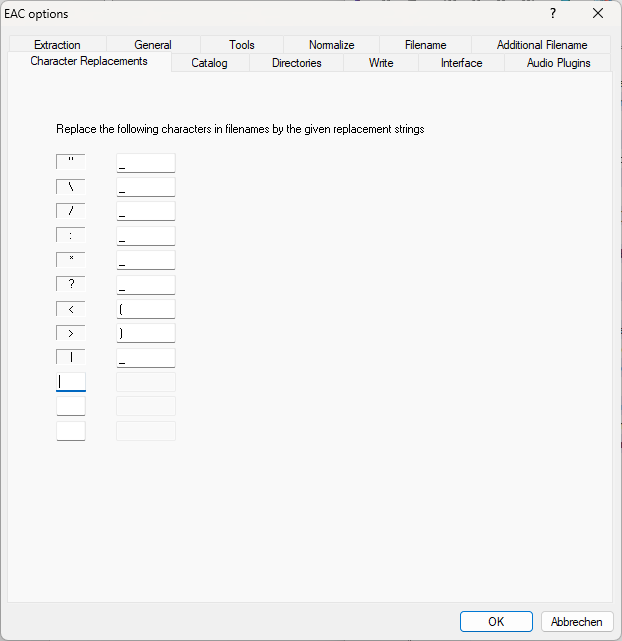
Task: Open the Interface tab
Action: 461,63
